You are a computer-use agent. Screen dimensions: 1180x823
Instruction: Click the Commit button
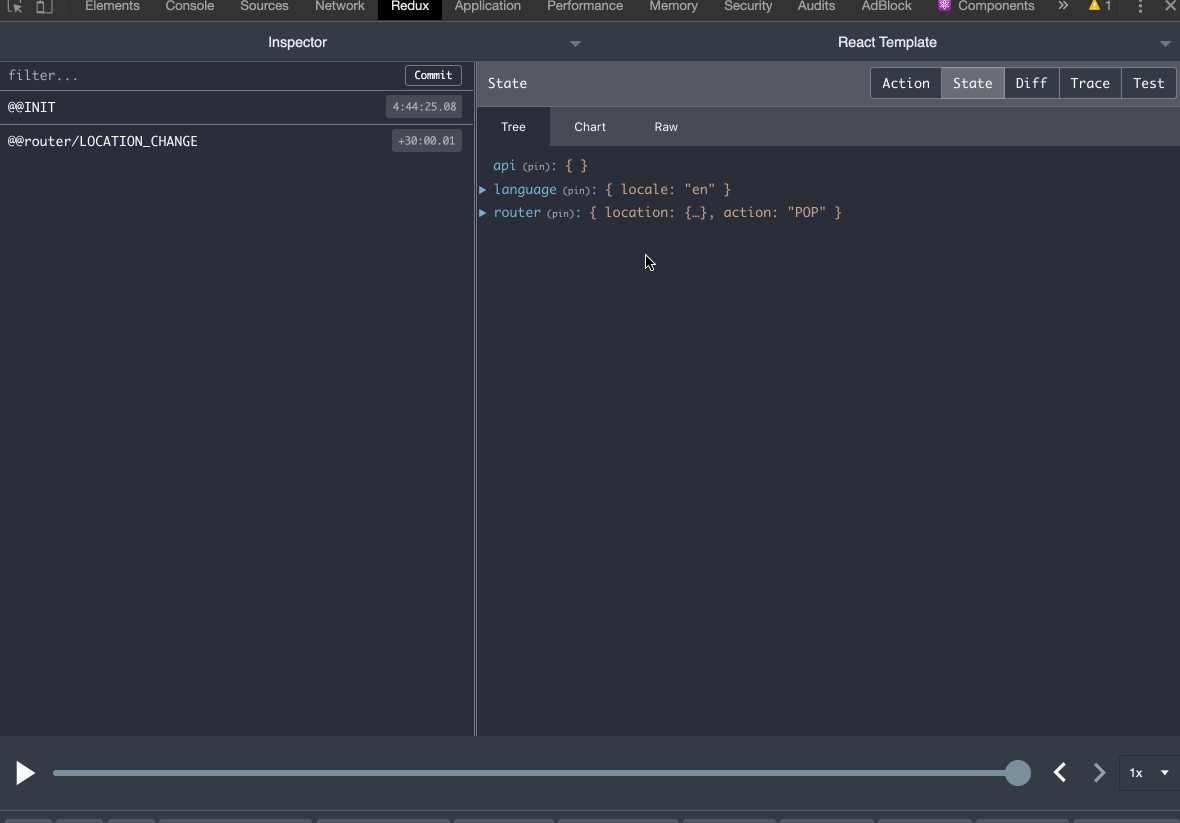pos(433,75)
